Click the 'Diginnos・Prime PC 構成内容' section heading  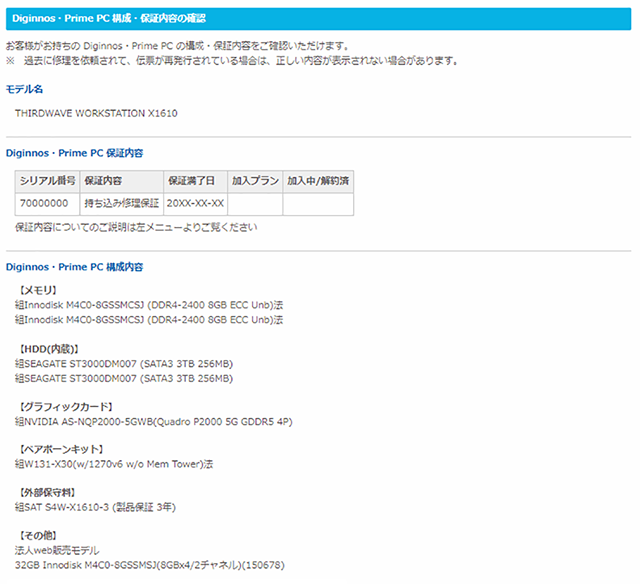coord(74,267)
